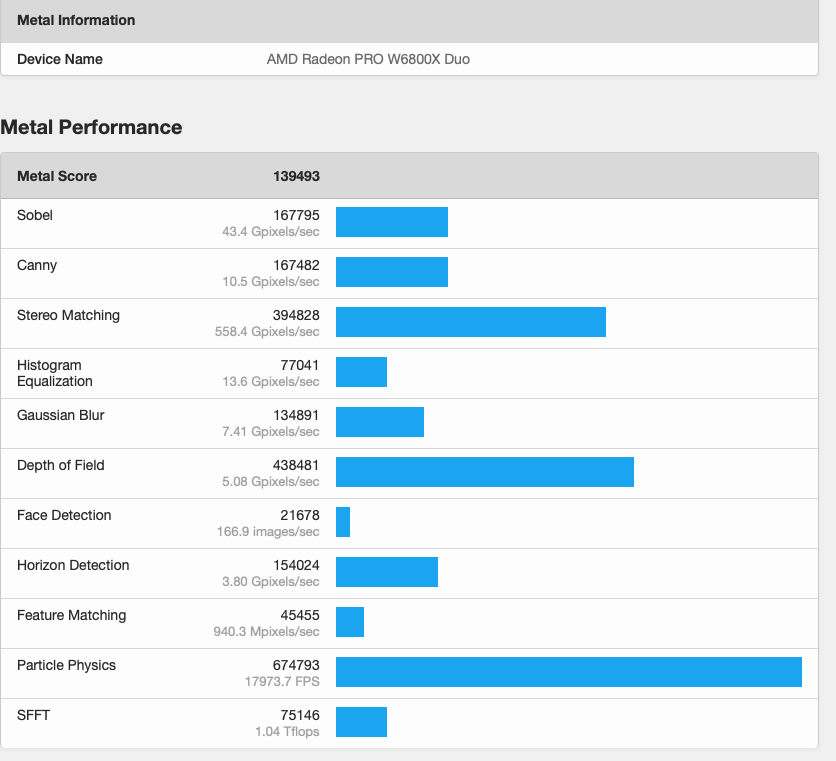Click the SFFT benchmark label
Image resolution: width=836 pixels, height=761 pixels.
coord(33,716)
